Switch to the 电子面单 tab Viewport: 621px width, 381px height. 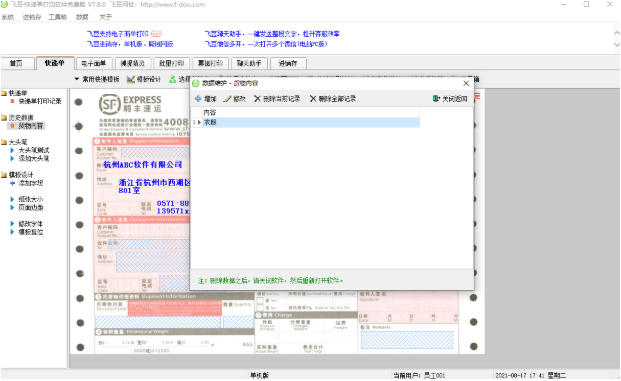click(93, 63)
